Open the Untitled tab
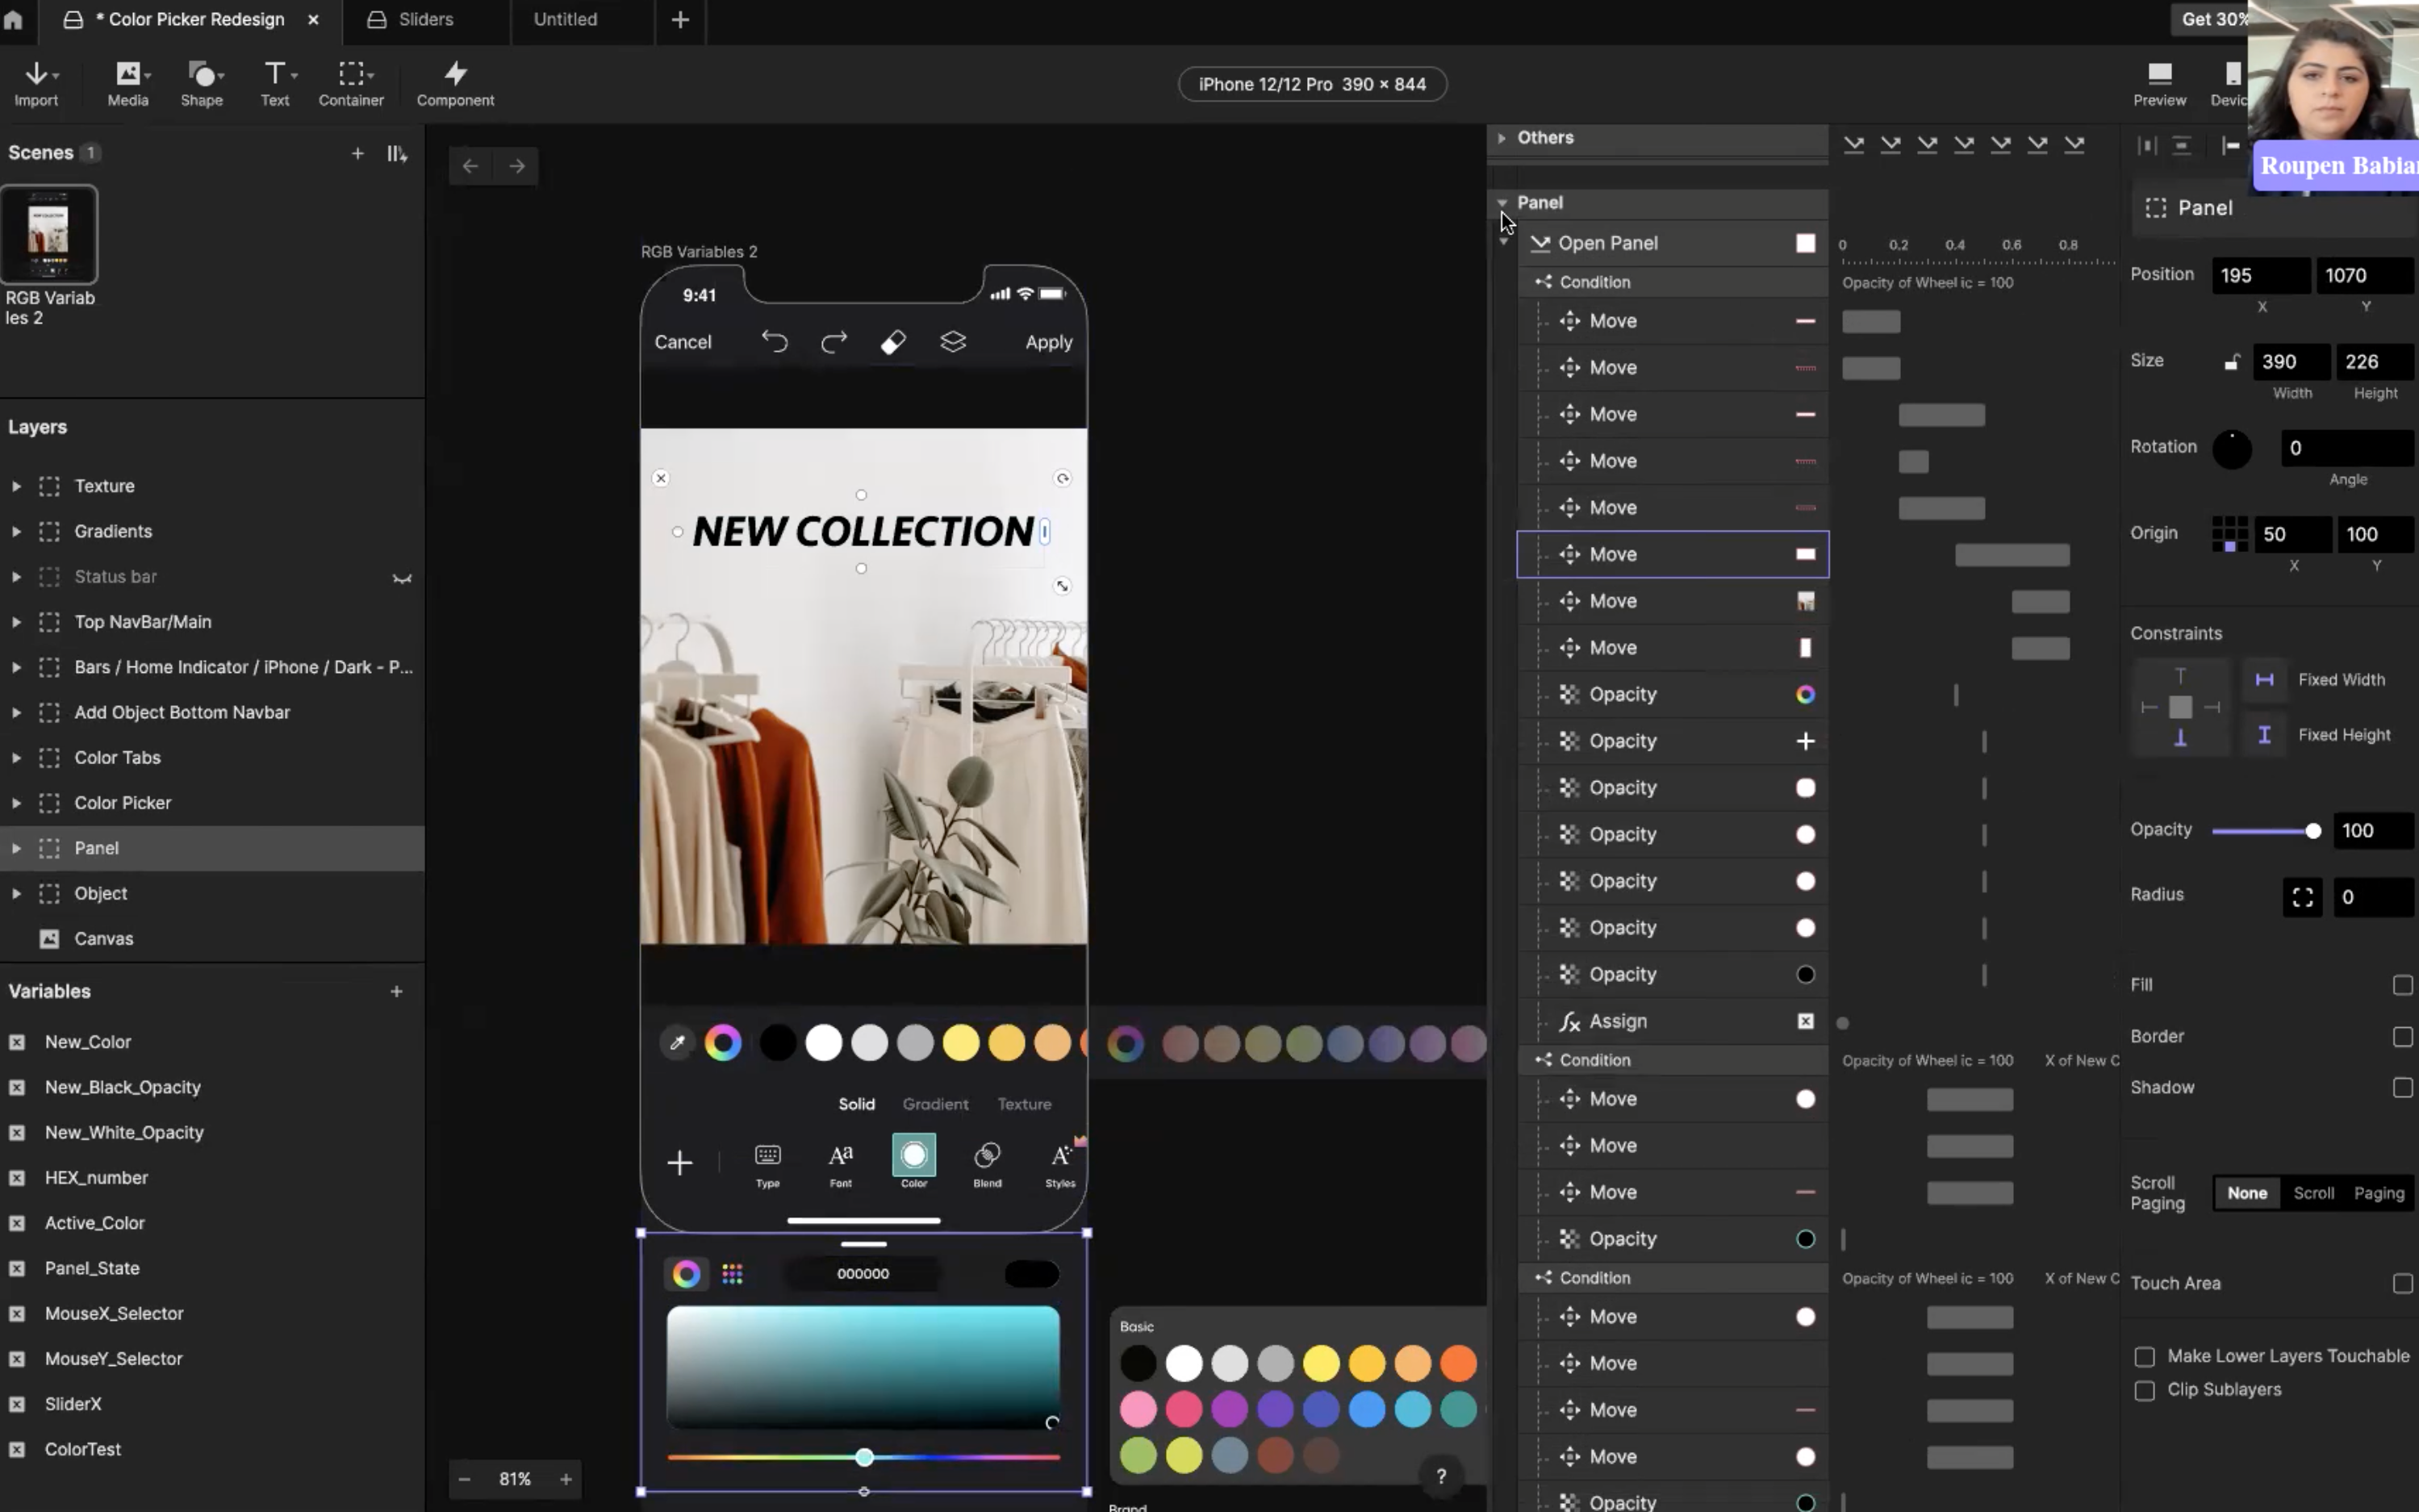This screenshot has width=2419, height=1512. 565,19
